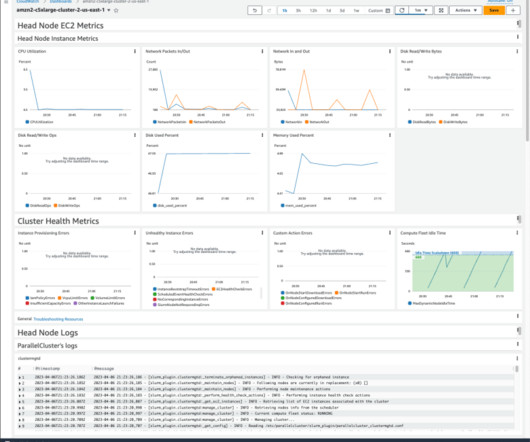The width and height of the screenshot is (530, 442).
Task: Open ParallelCluster's logs header menu
Action: 517,344
